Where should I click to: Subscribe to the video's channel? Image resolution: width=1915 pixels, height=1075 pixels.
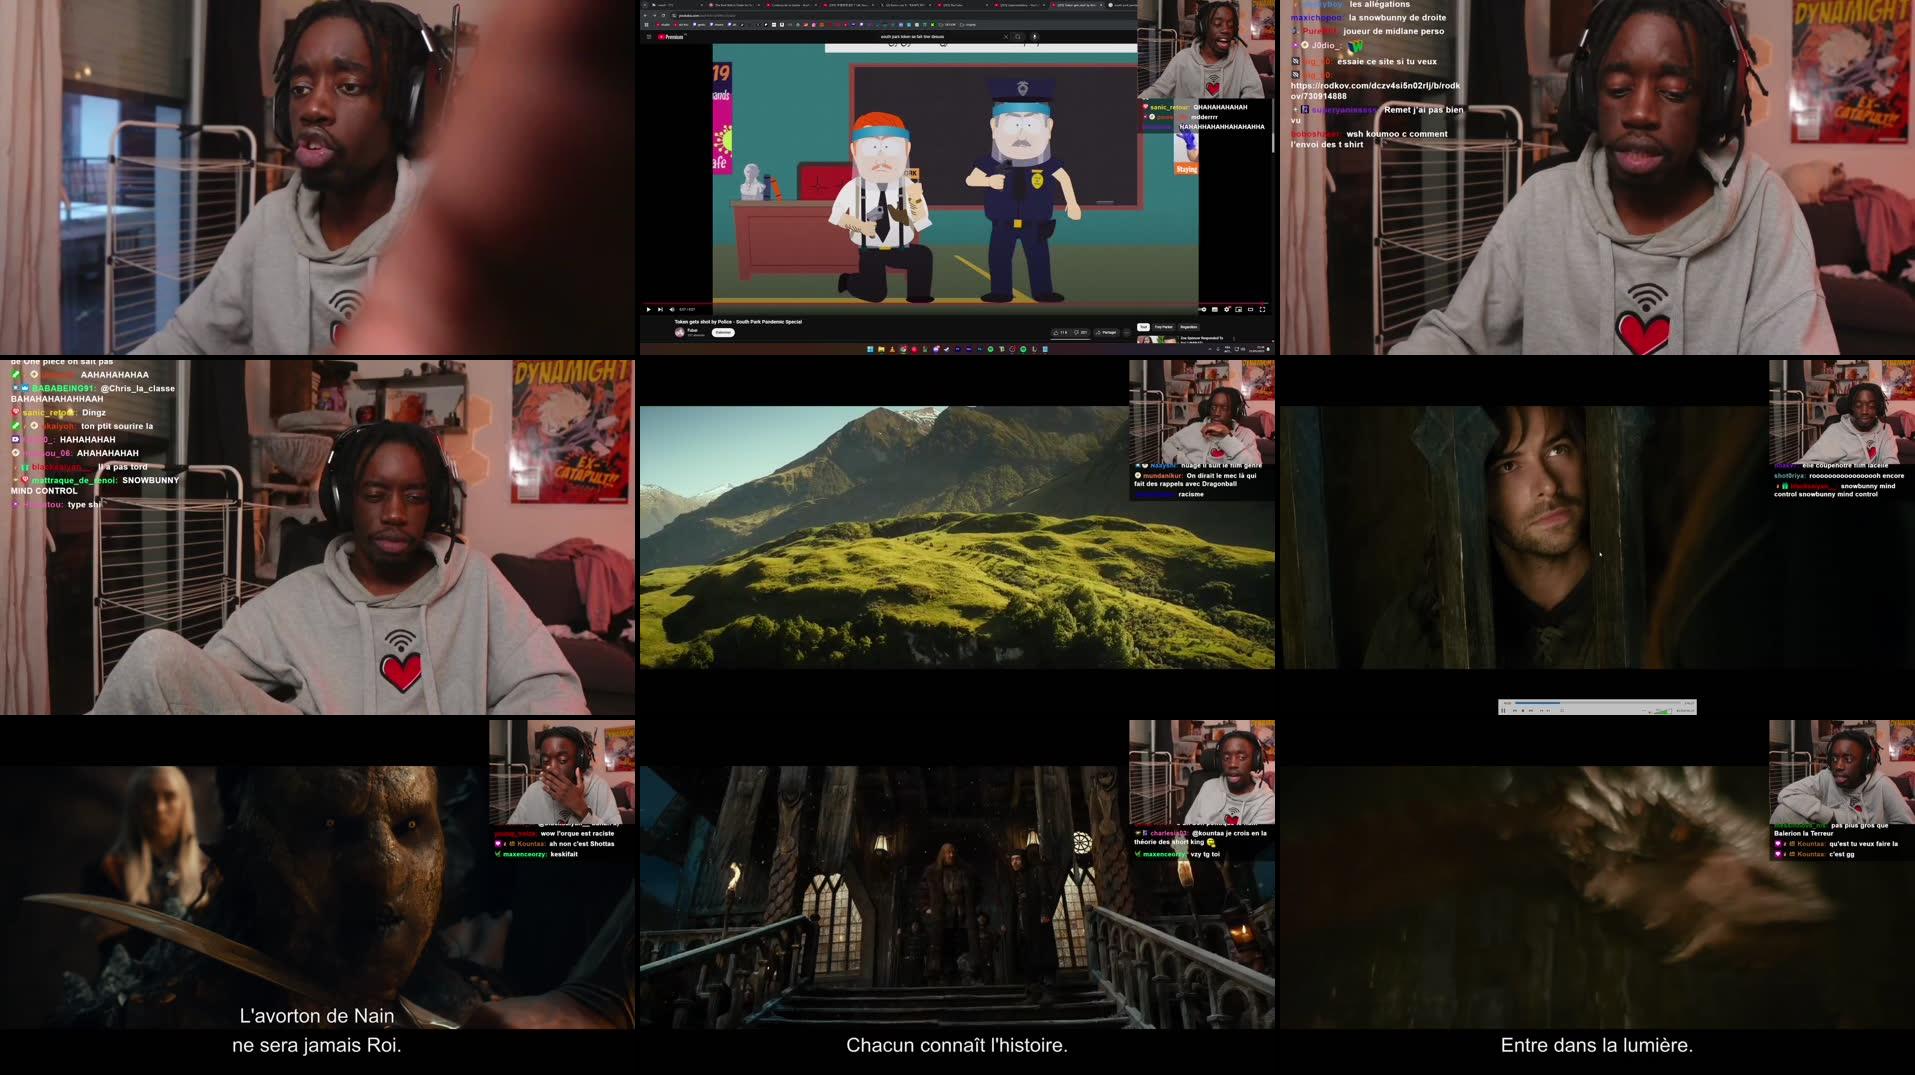pos(723,332)
